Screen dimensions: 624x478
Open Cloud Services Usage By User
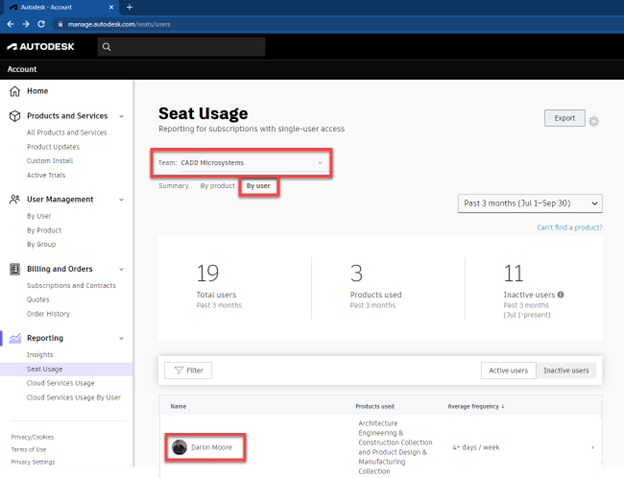click(74, 397)
